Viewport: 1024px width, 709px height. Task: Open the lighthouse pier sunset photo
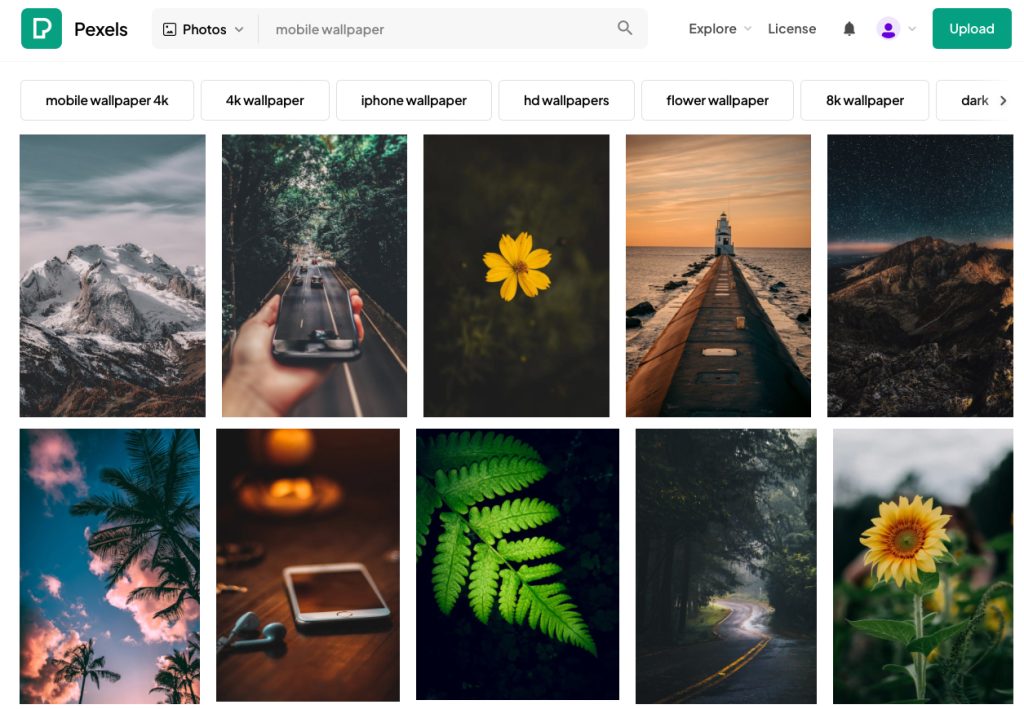coord(718,275)
